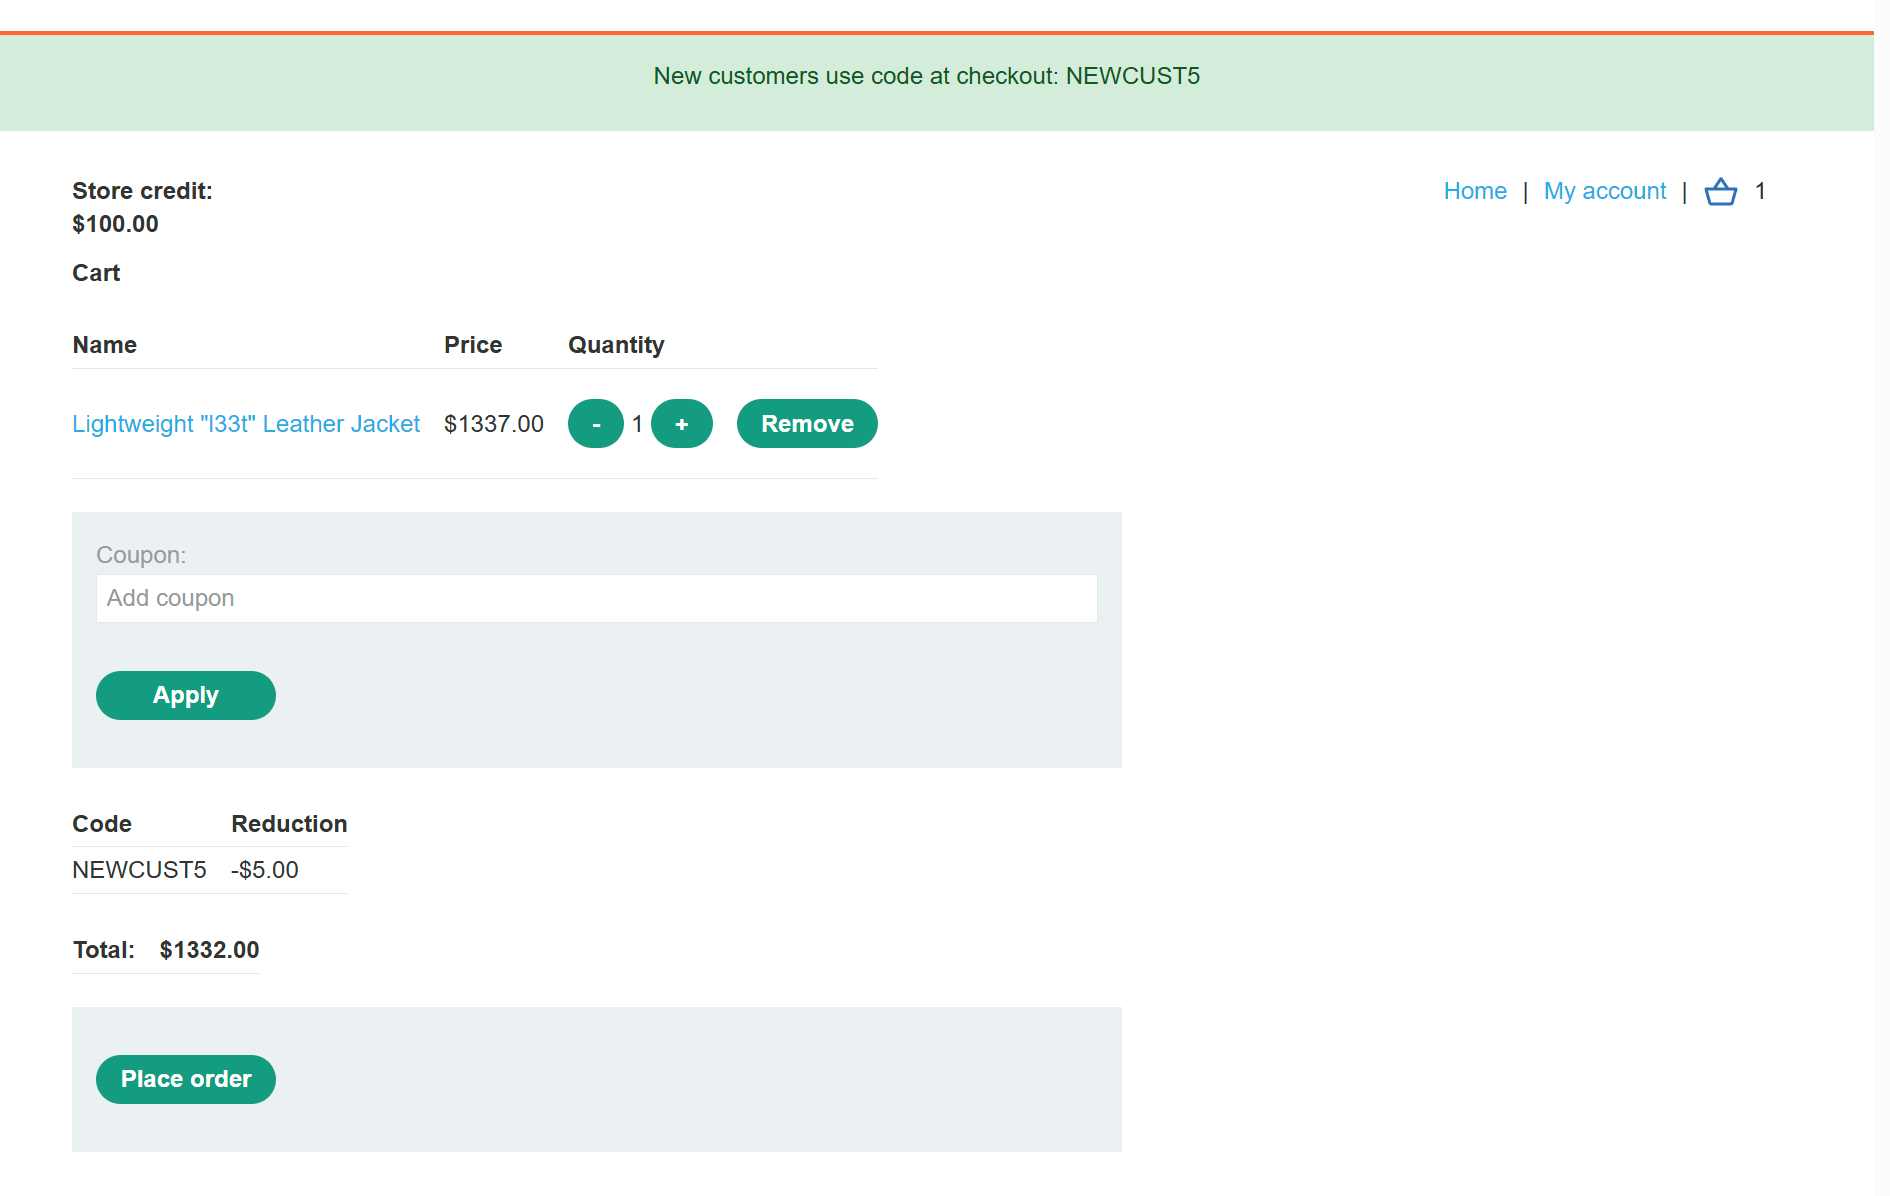The height and width of the screenshot is (1196, 1890).
Task: Click the Store credit $100.00 amount
Action: point(115,224)
